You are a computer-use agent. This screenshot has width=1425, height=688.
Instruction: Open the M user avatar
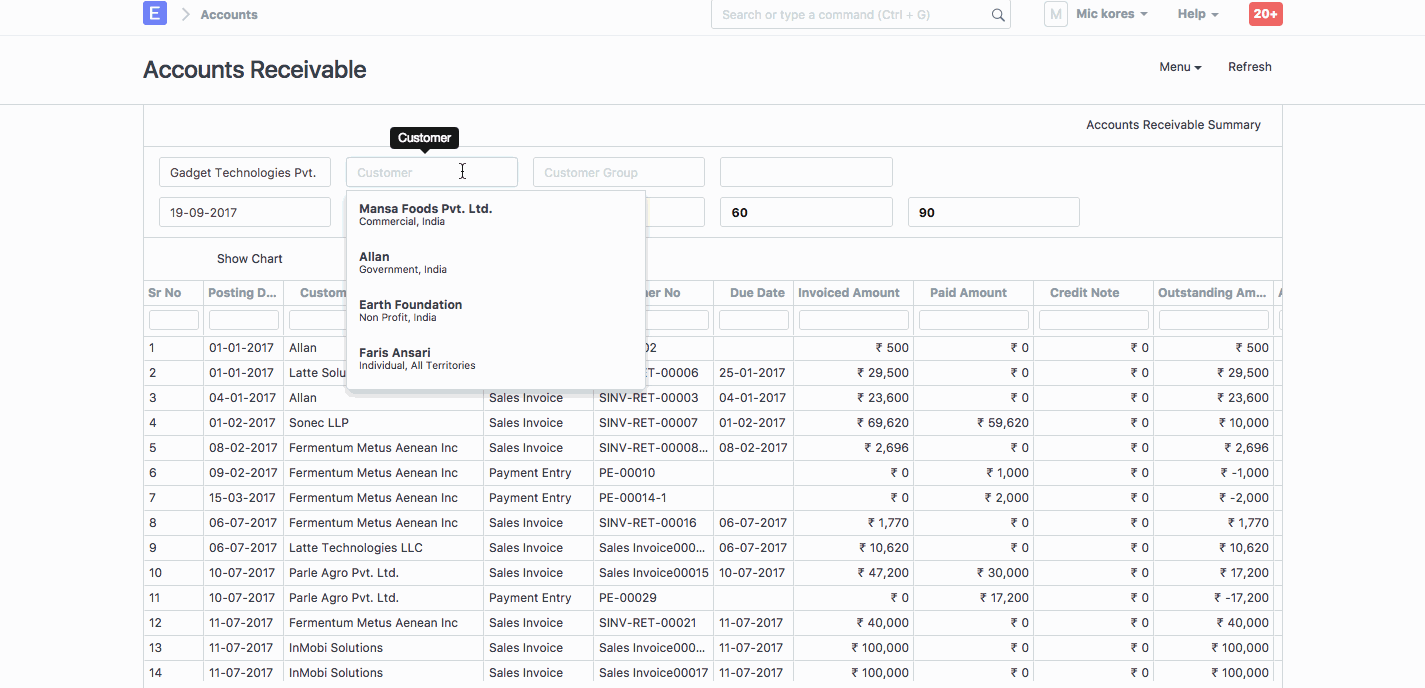(x=1056, y=14)
